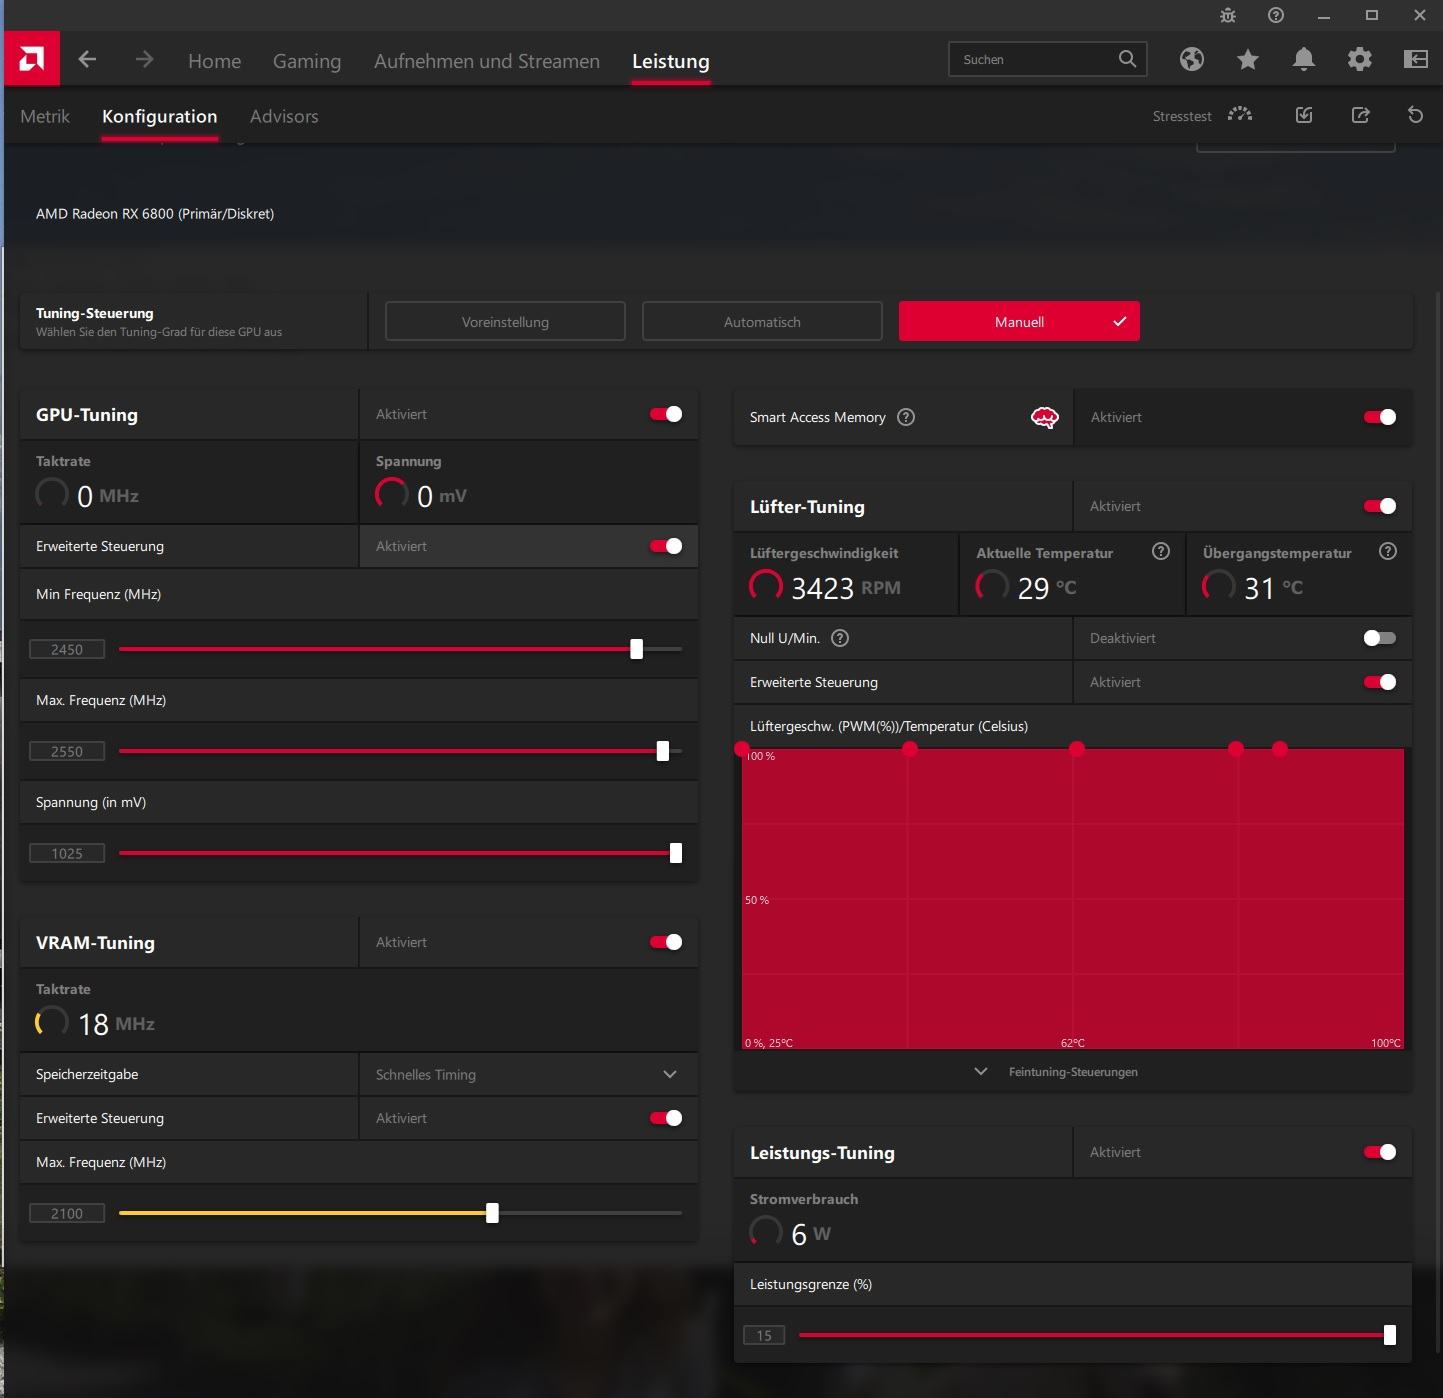Enable Null U/Min. switch
The height and width of the screenshot is (1398, 1443).
(1380, 638)
